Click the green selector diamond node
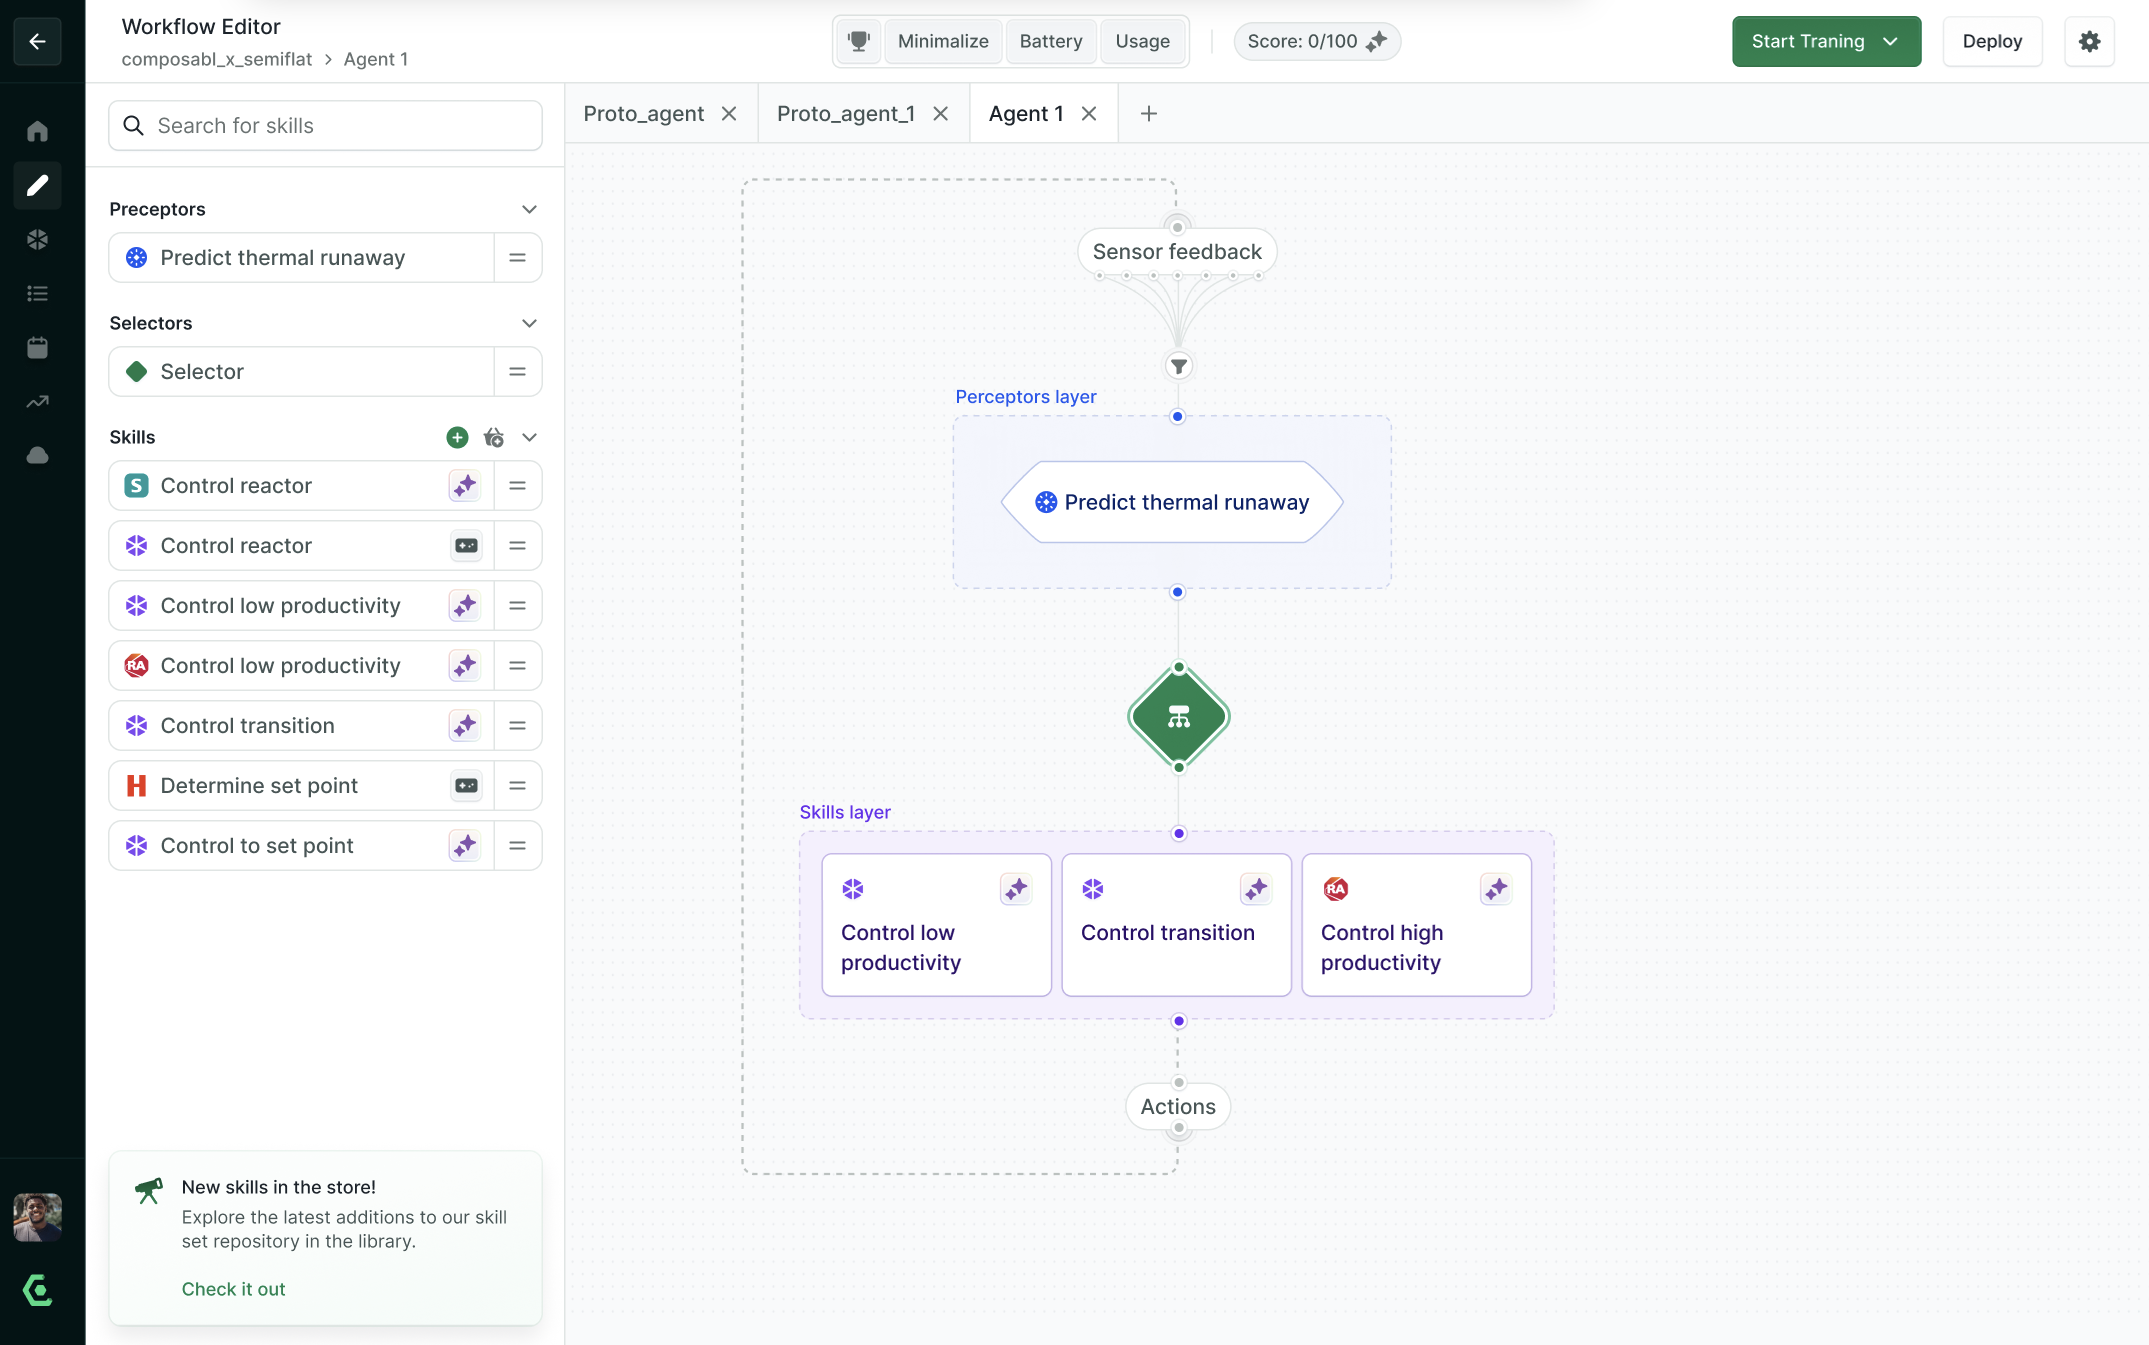The width and height of the screenshot is (2149, 1345). coord(1178,717)
